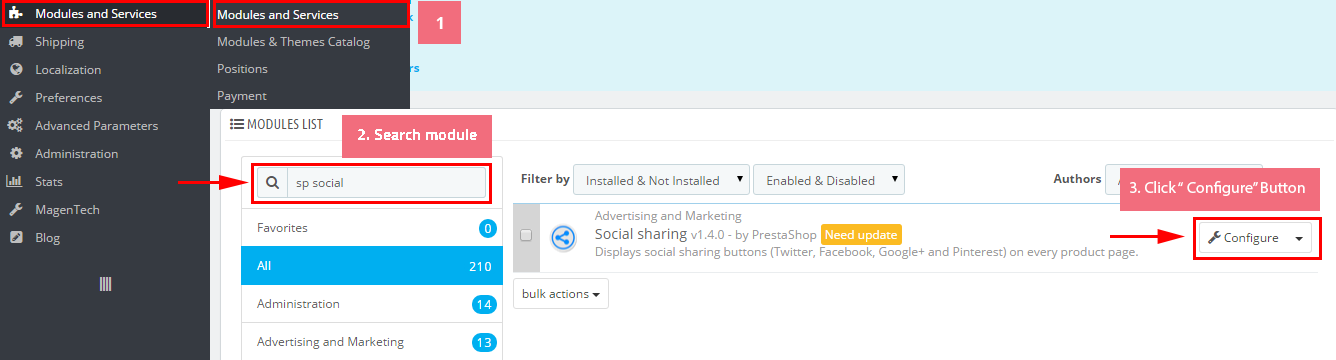Click the search magnifier icon
The image size is (1336, 360).
point(271,183)
